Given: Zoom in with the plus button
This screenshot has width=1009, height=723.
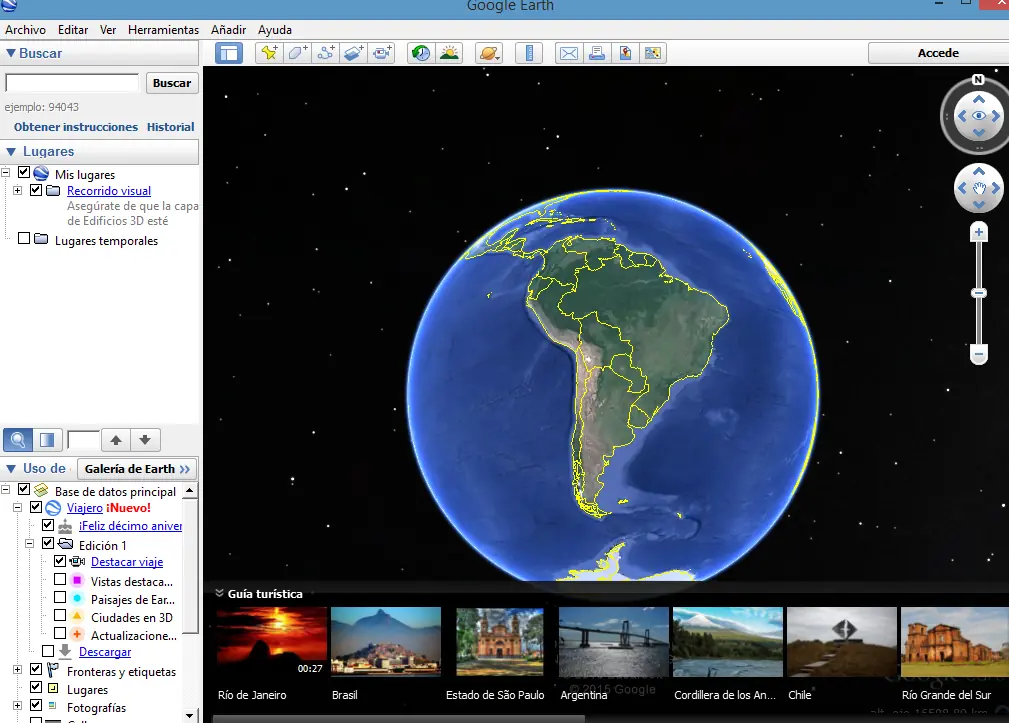Looking at the screenshot, I should point(979,232).
